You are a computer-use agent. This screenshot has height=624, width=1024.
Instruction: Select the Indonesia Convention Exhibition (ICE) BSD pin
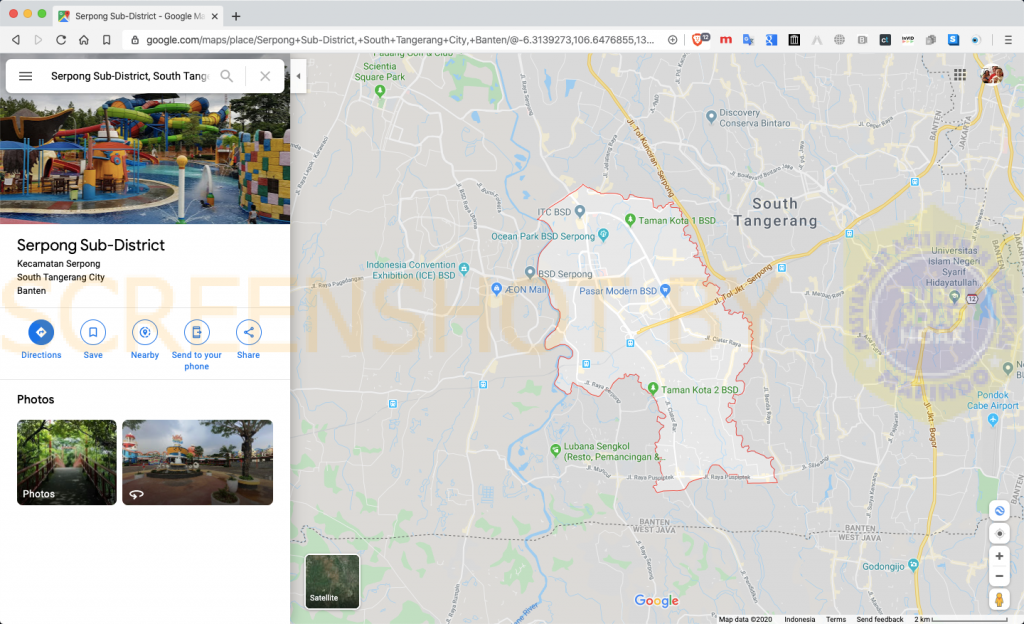coord(464,268)
